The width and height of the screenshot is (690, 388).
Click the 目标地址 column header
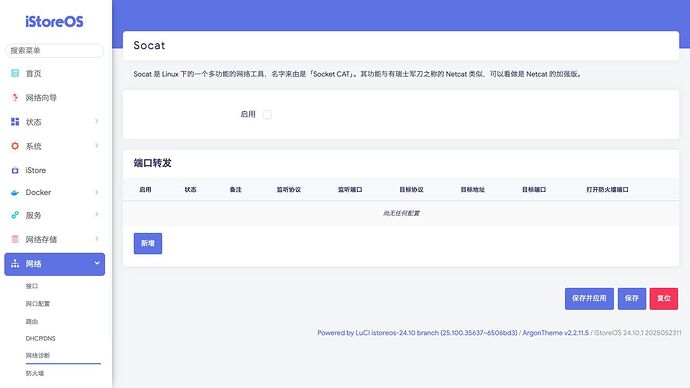(x=473, y=190)
